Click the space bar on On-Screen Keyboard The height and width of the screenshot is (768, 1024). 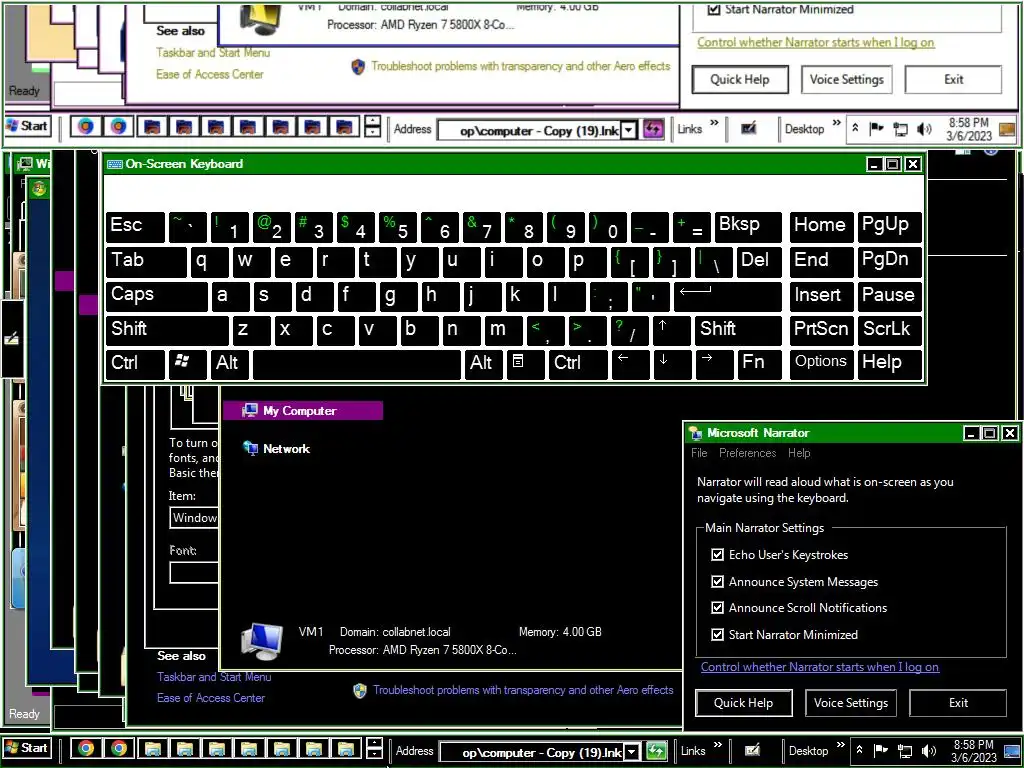tap(357, 364)
